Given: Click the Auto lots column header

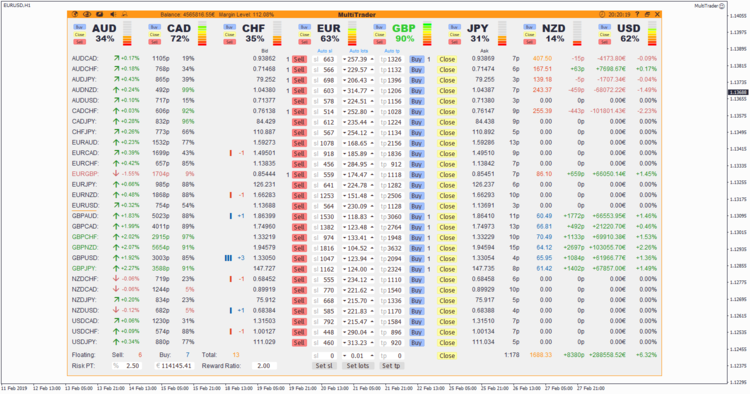Looking at the screenshot, I should click(358, 51).
